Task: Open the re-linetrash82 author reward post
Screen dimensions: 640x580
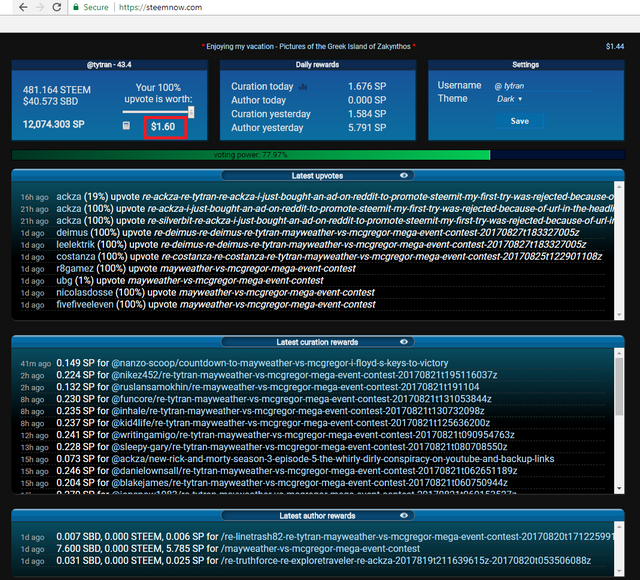Action: 417,536
